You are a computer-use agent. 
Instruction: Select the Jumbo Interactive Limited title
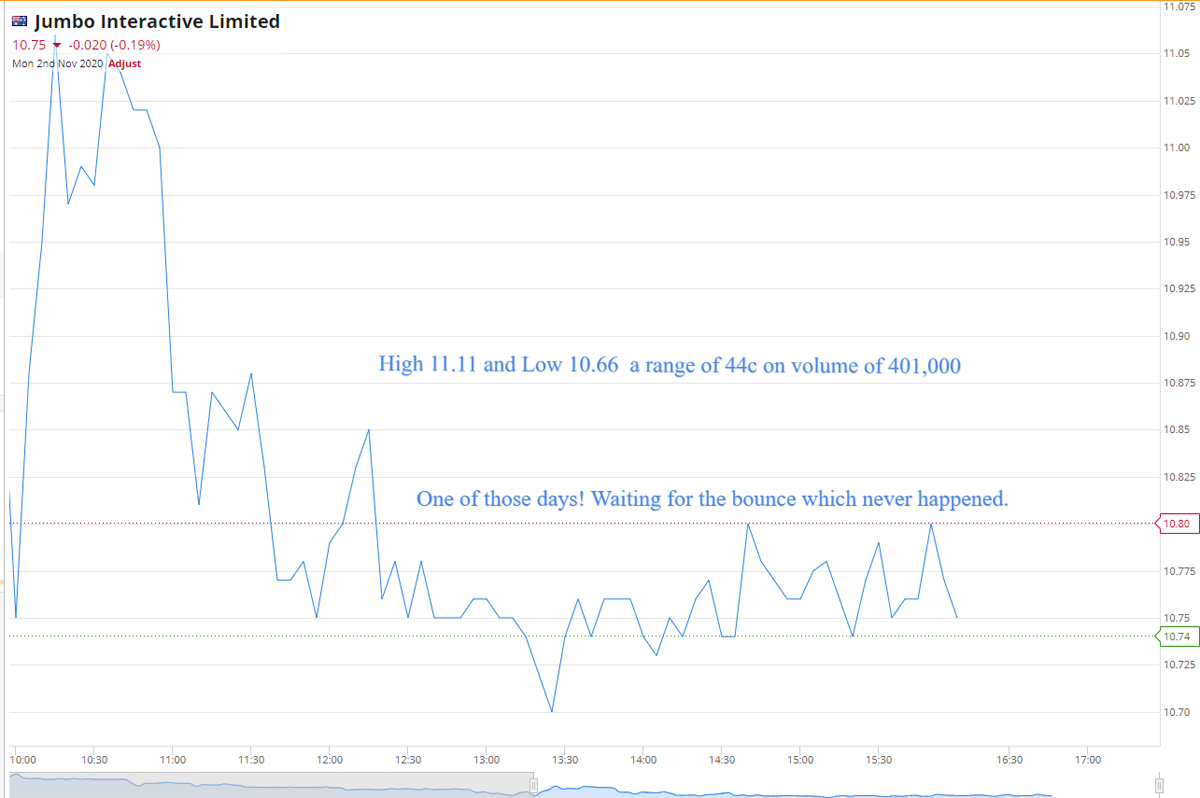point(157,21)
